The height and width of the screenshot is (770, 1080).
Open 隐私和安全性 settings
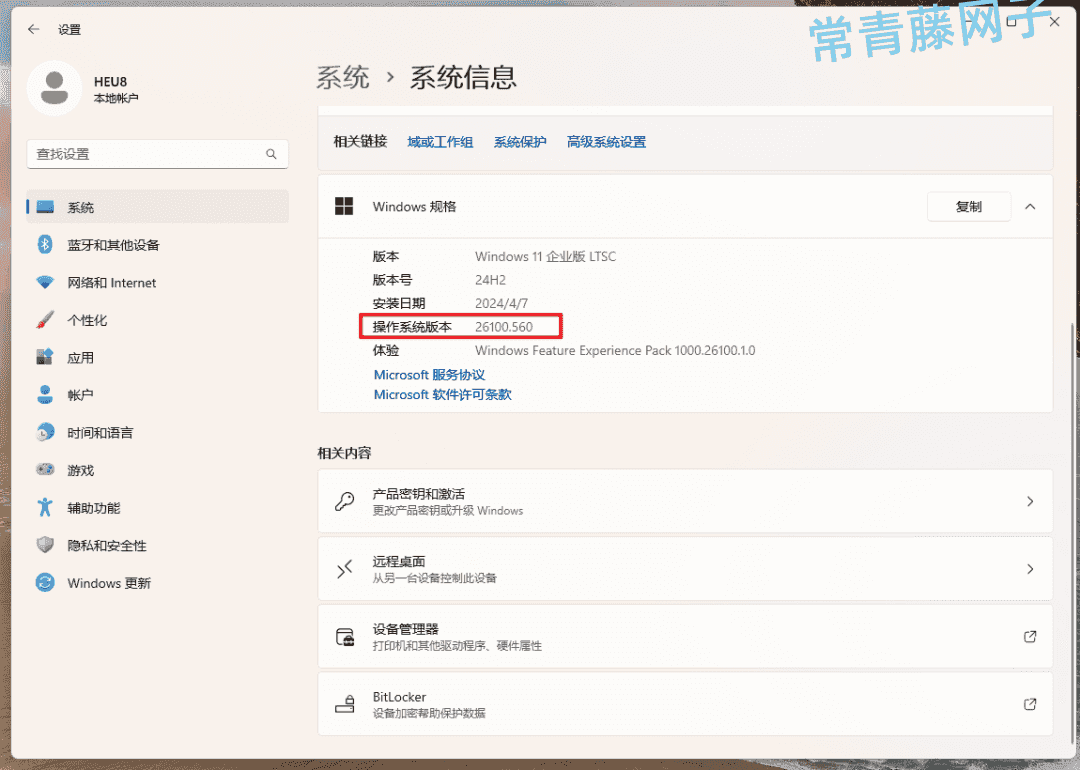[x=158, y=545]
